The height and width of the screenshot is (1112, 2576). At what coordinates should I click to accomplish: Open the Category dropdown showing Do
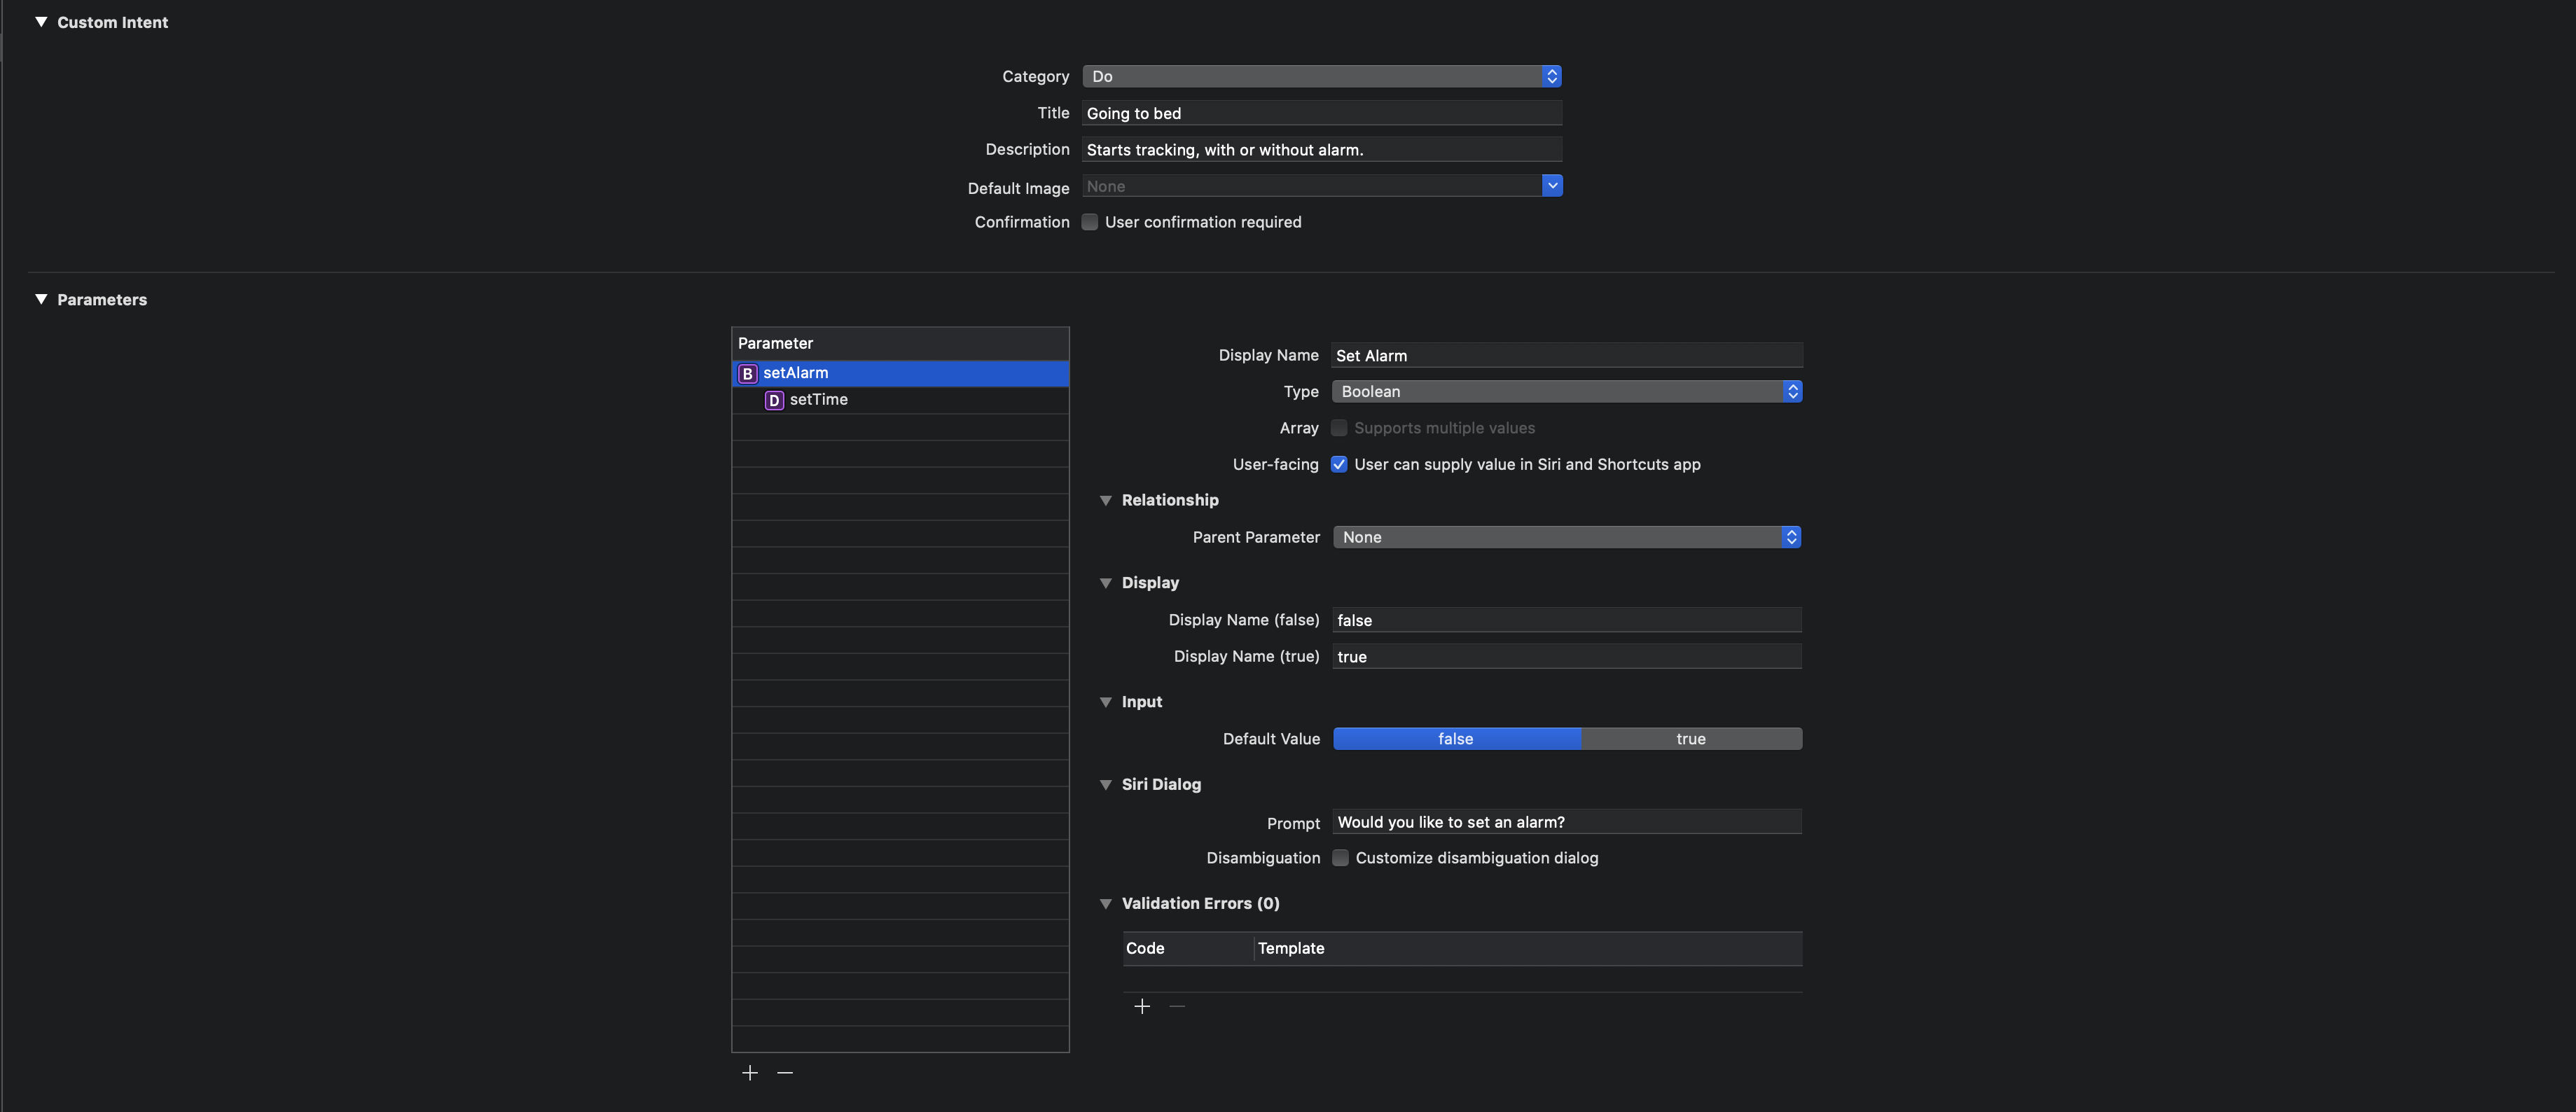pyautogui.click(x=1321, y=76)
